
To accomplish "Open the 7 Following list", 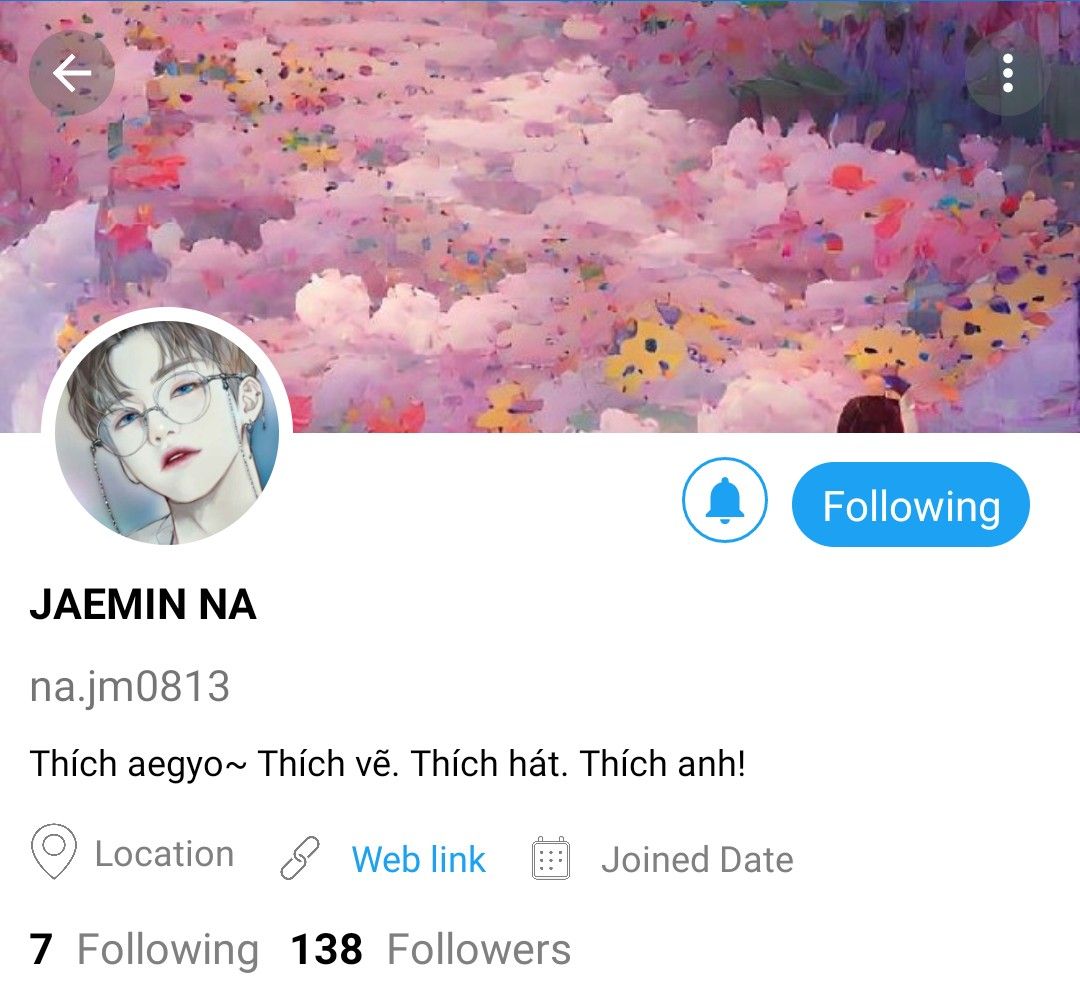I will tap(144, 950).
